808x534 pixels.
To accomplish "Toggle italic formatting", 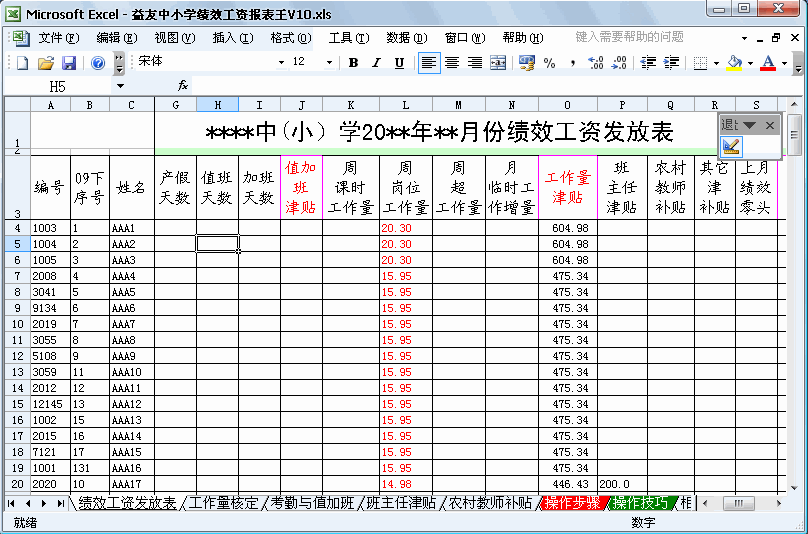I will [x=376, y=63].
